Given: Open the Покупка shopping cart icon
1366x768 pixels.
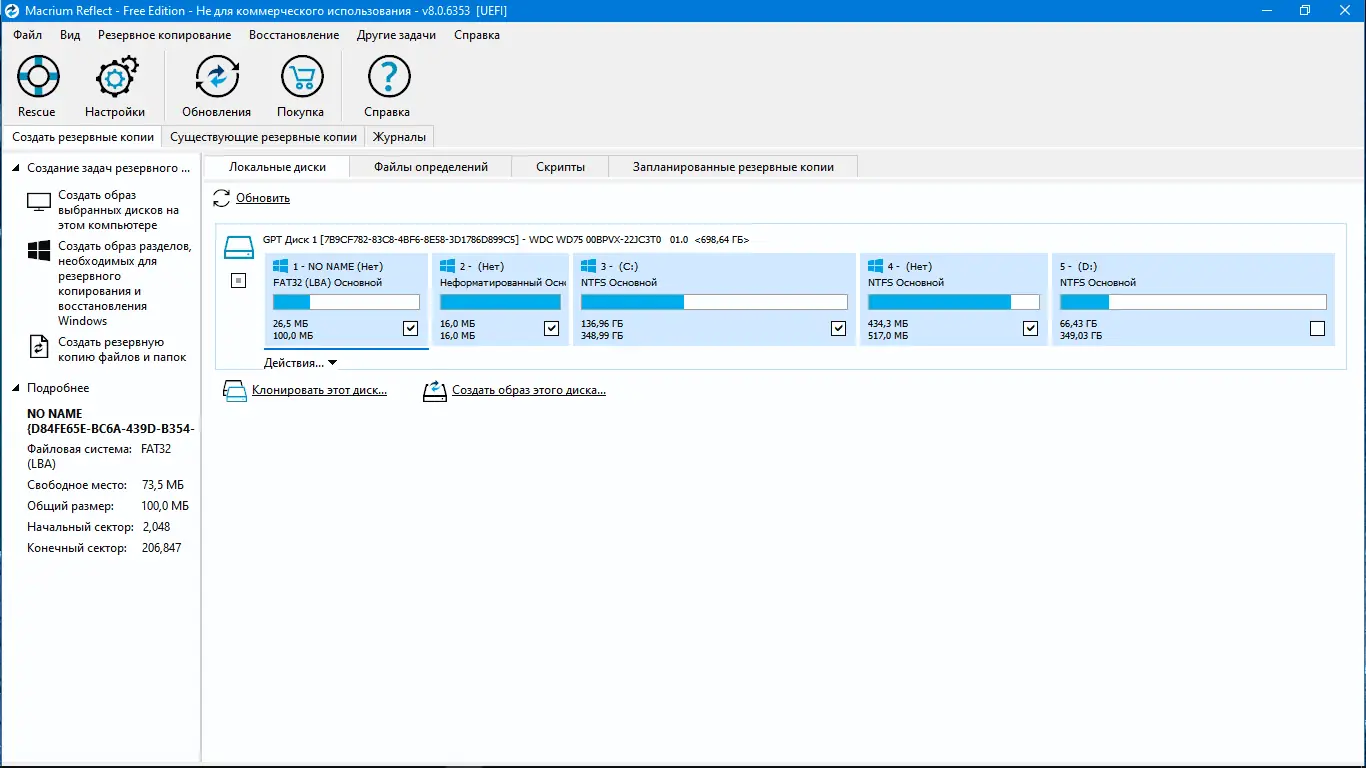Looking at the screenshot, I should point(301,77).
